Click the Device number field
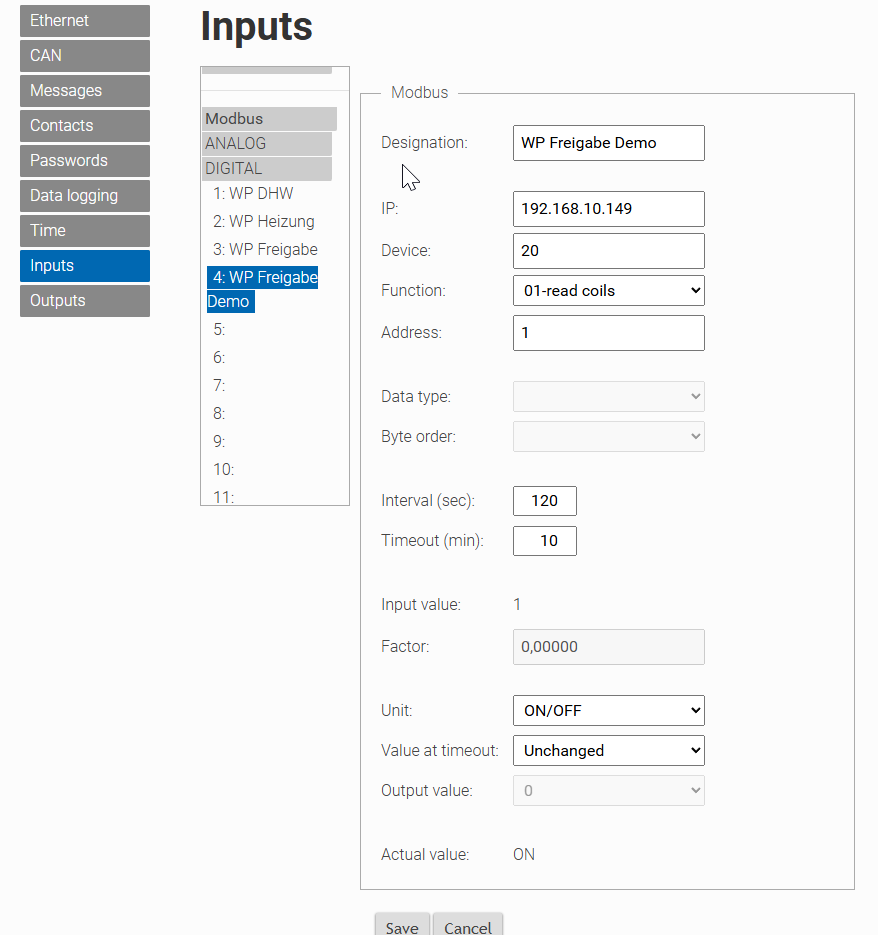878x935 pixels. tap(608, 250)
